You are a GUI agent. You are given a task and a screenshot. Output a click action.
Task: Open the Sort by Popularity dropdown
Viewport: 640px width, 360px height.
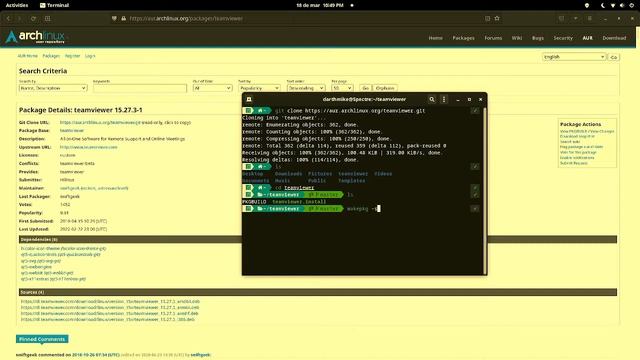pyautogui.click(x=259, y=88)
